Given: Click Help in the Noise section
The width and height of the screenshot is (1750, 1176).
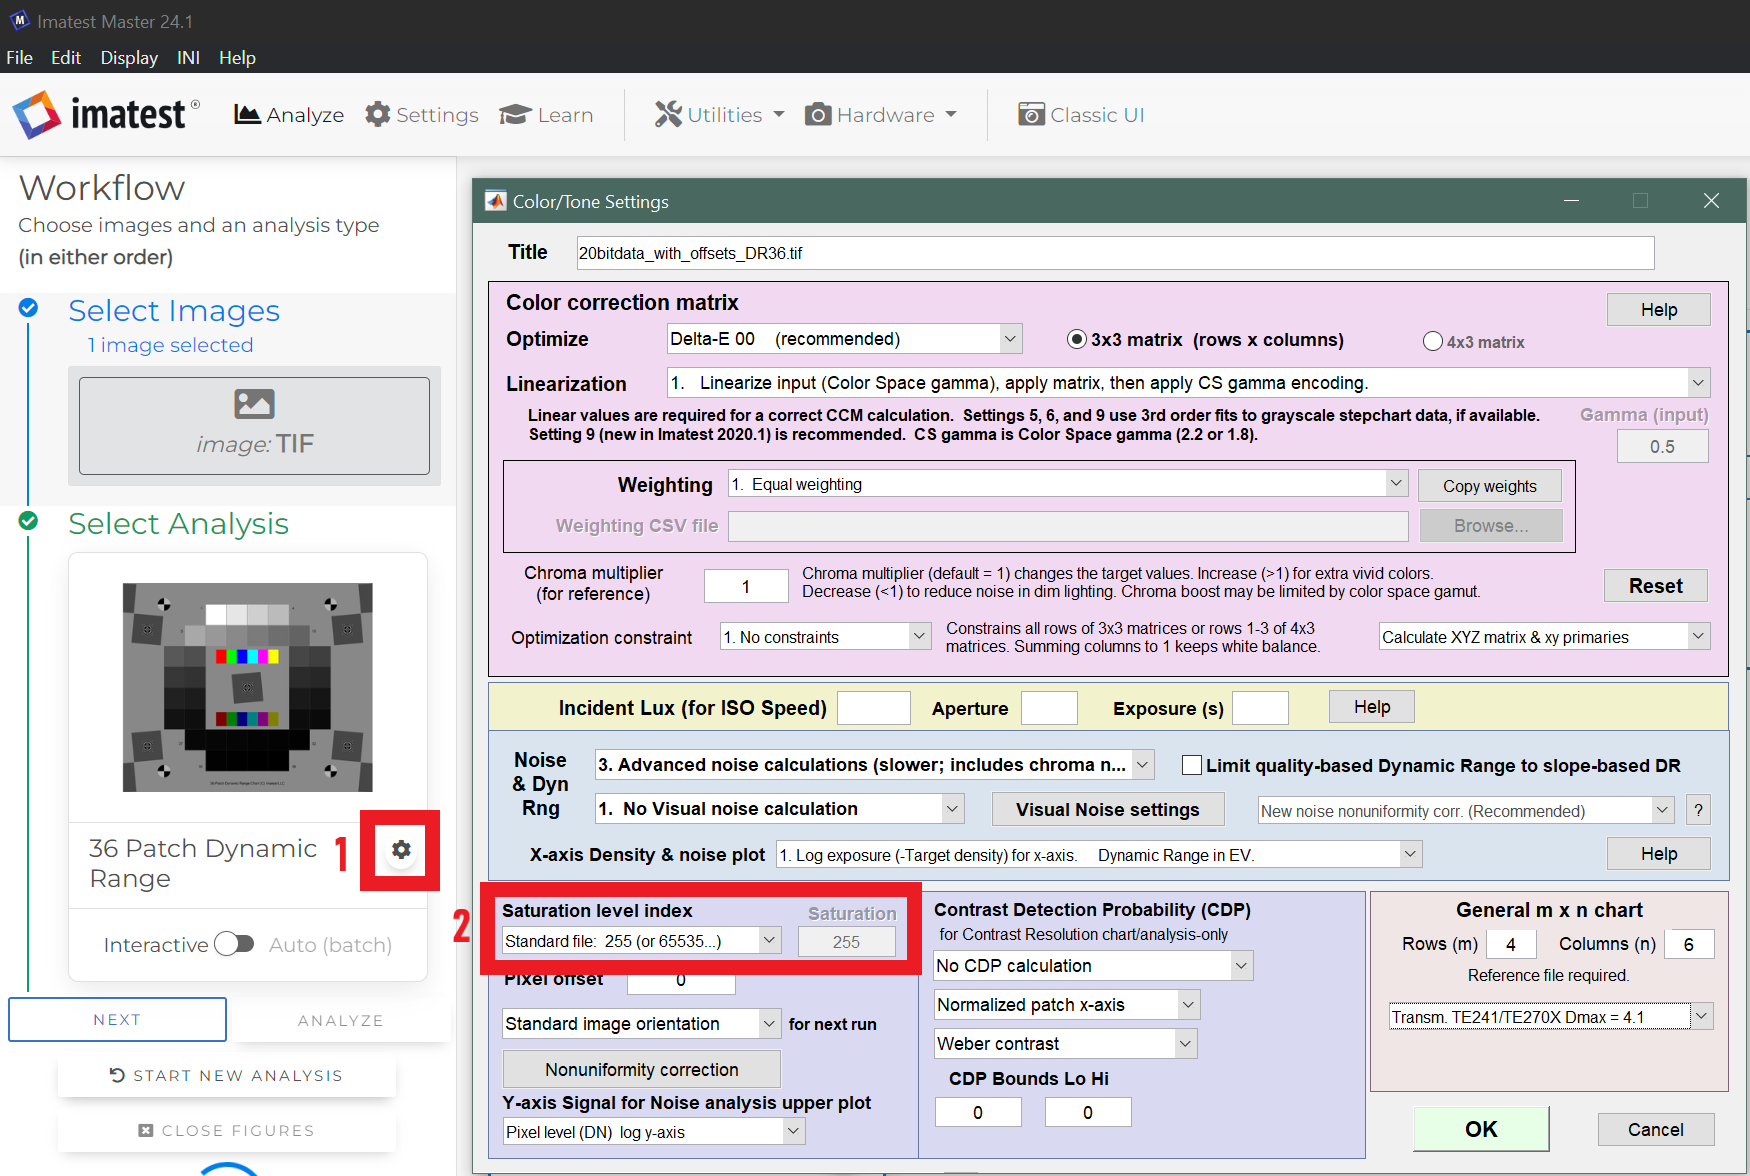Looking at the screenshot, I should tap(1659, 854).
